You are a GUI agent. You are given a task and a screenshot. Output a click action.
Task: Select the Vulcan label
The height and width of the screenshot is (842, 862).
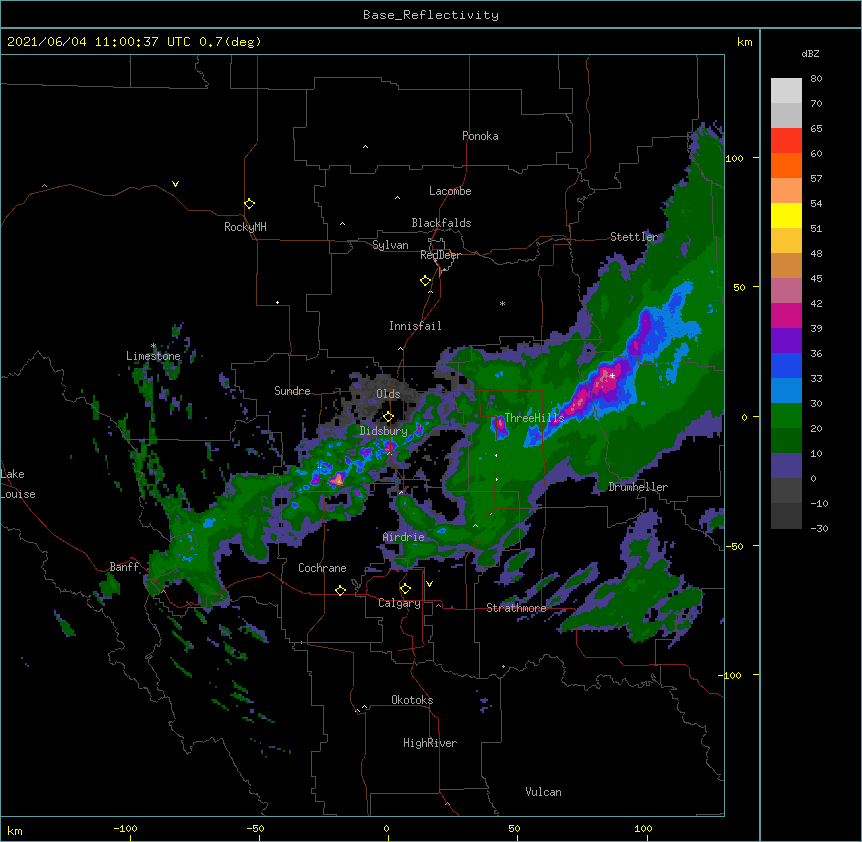[x=543, y=791]
